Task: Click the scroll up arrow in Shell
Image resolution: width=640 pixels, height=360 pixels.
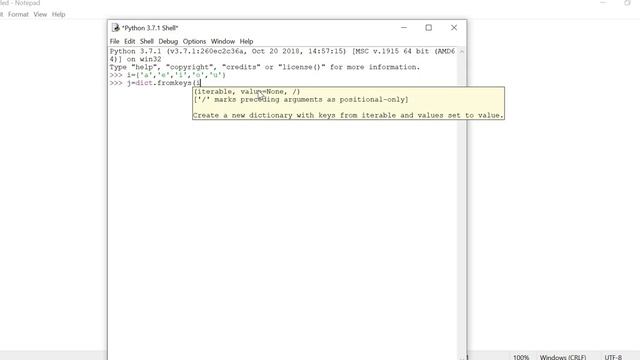Action: point(462,51)
